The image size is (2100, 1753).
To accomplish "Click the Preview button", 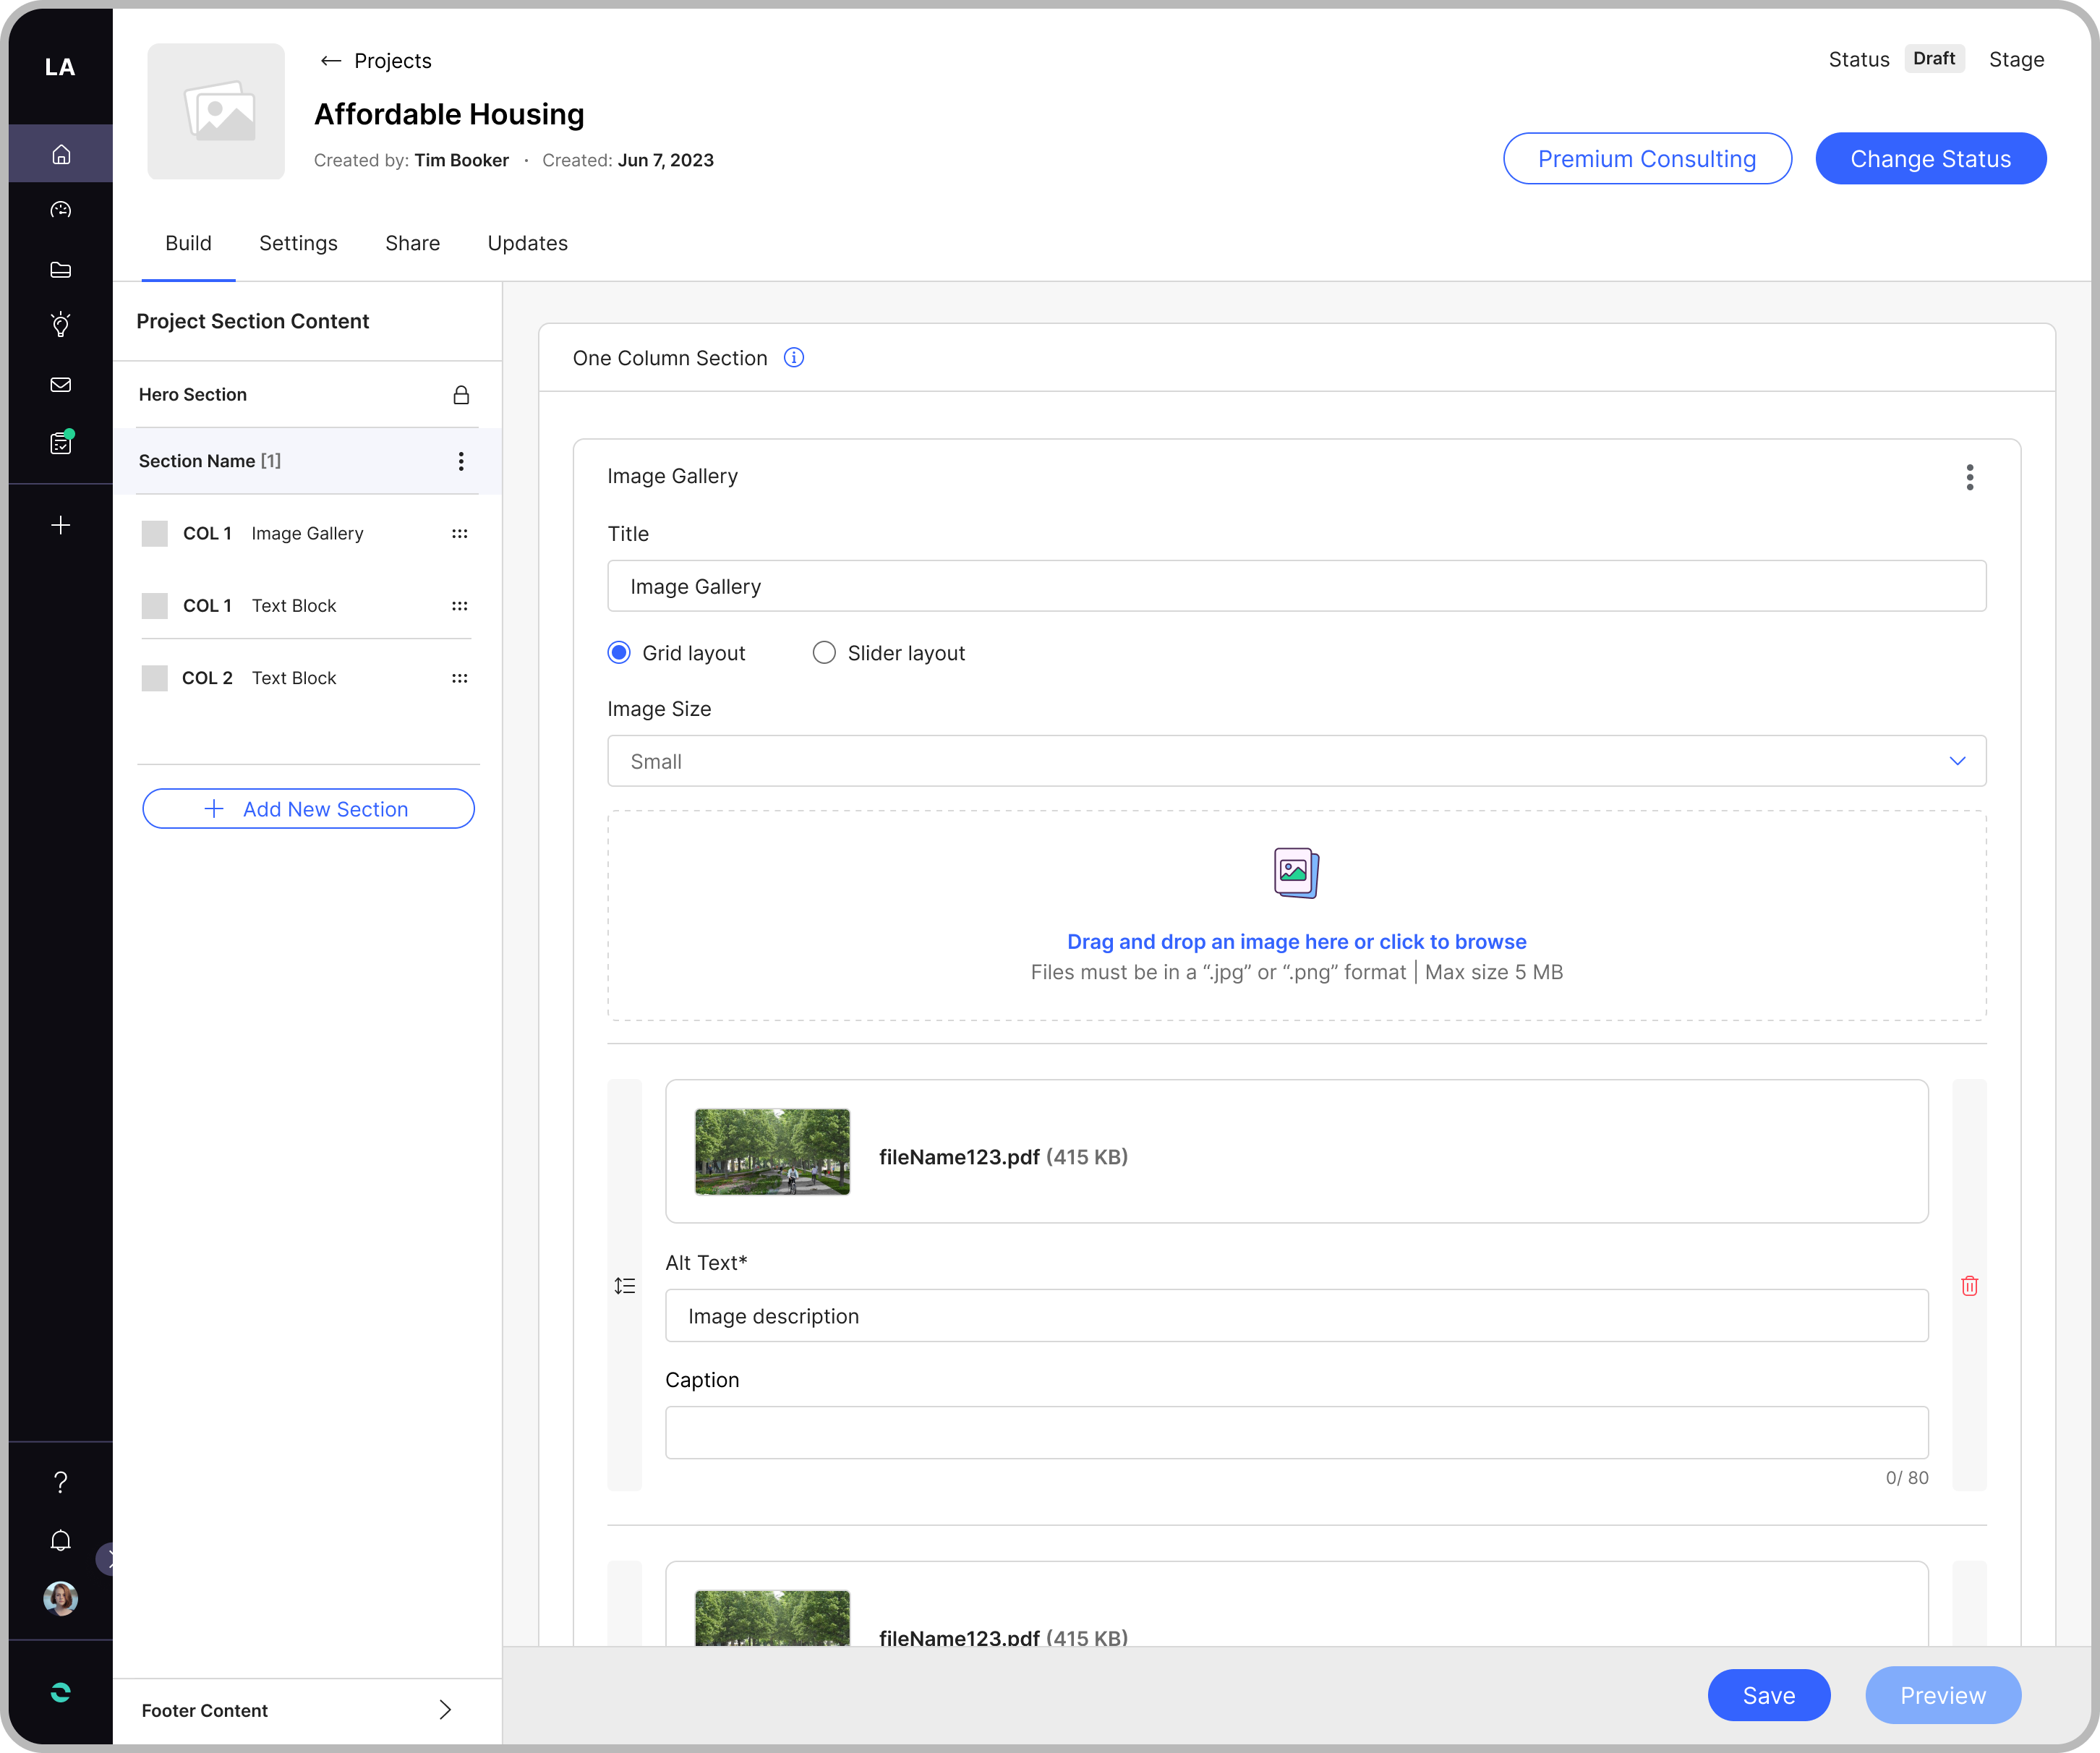I will [x=1943, y=1695].
